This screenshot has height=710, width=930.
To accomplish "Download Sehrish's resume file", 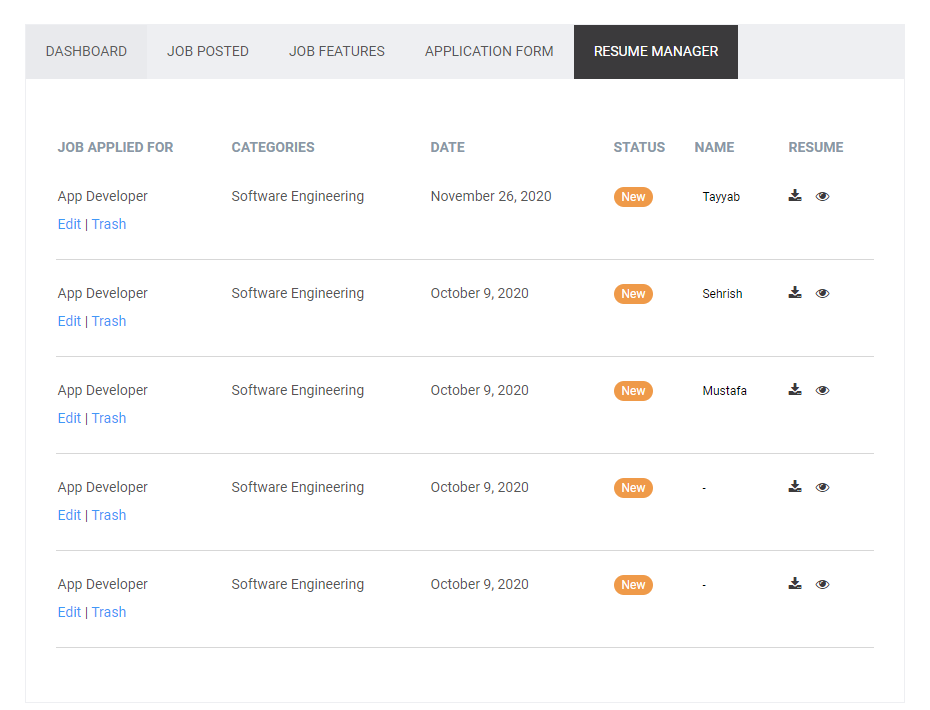I will coord(795,293).
